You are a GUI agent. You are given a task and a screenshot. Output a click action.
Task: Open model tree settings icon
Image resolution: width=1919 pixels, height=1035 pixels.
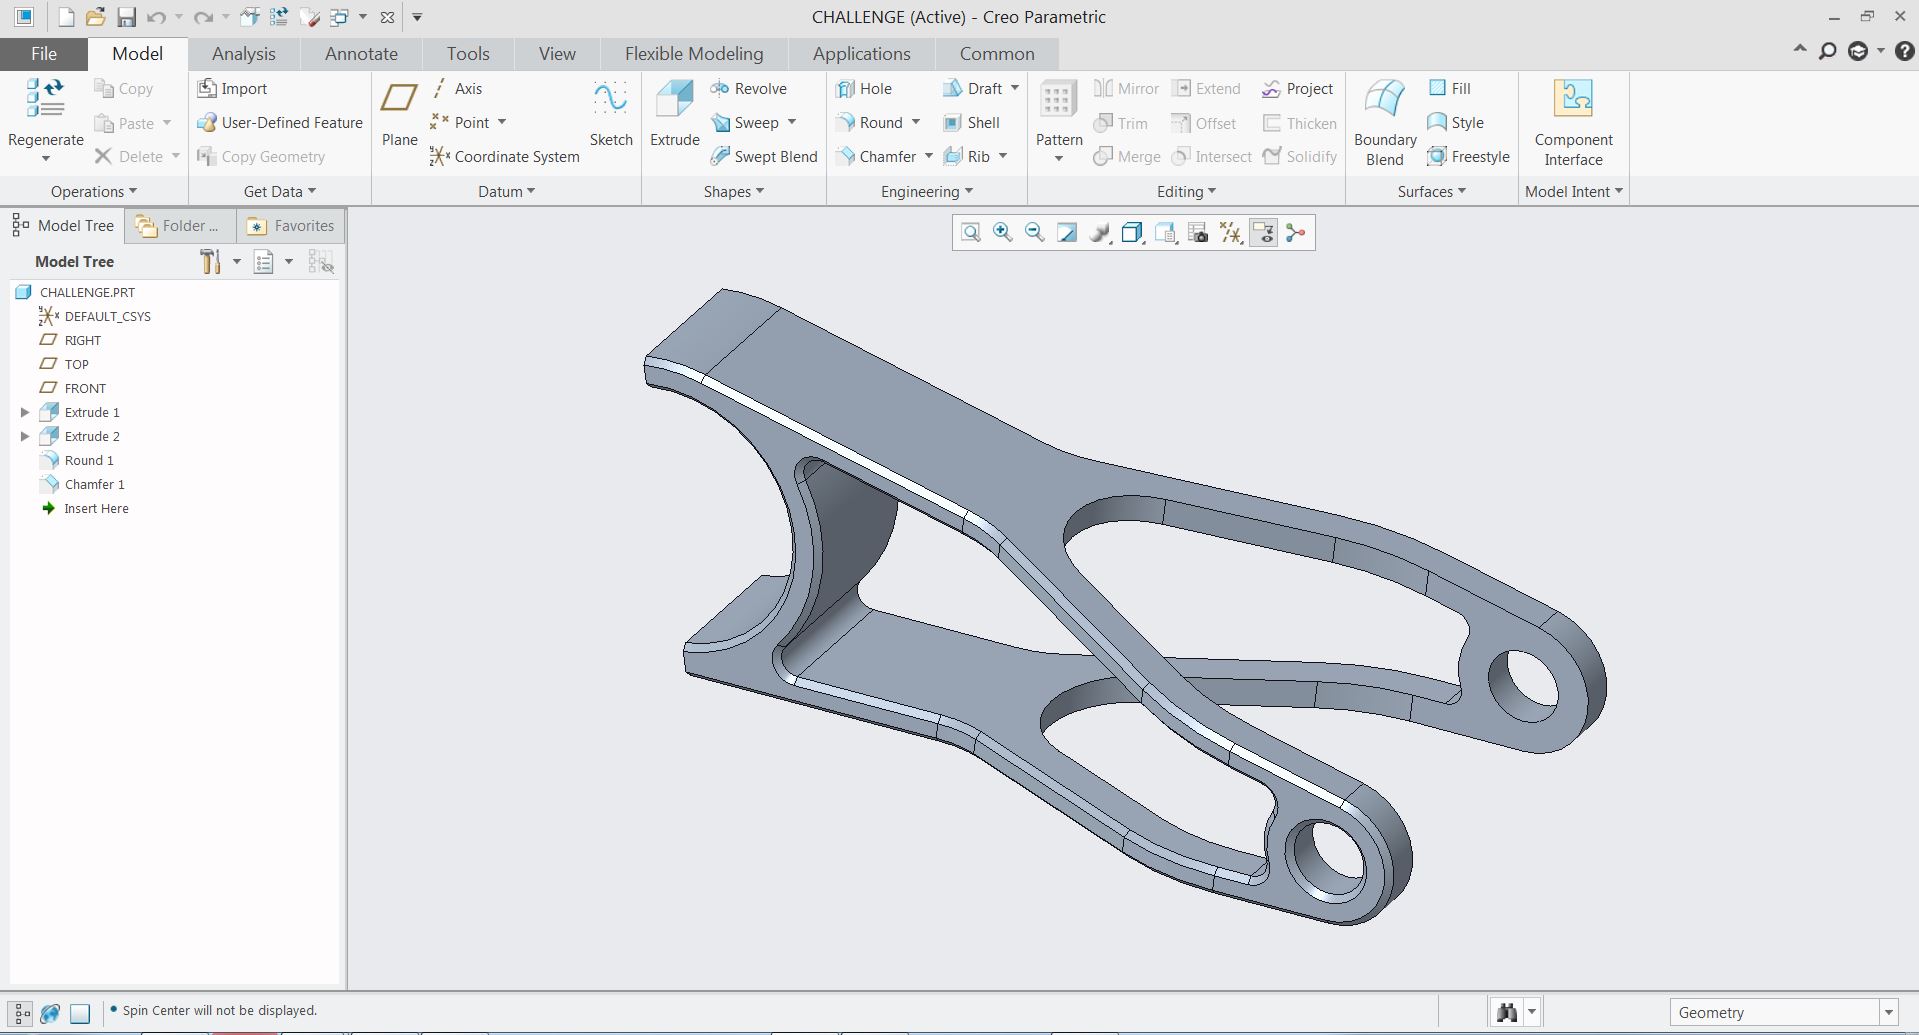pyautogui.click(x=210, y=262)
